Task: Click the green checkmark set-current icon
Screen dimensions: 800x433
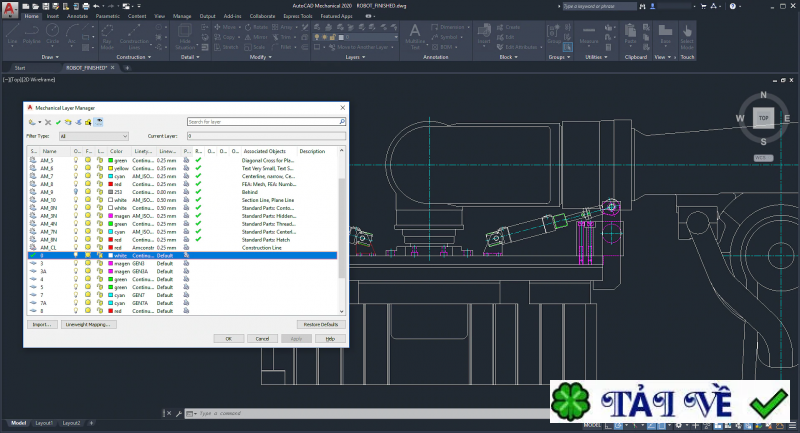Action: [58, 122]
